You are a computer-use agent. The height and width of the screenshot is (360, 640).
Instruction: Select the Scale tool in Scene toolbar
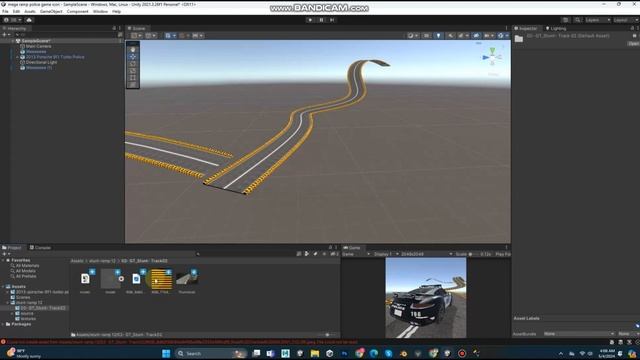pos(133,71)
